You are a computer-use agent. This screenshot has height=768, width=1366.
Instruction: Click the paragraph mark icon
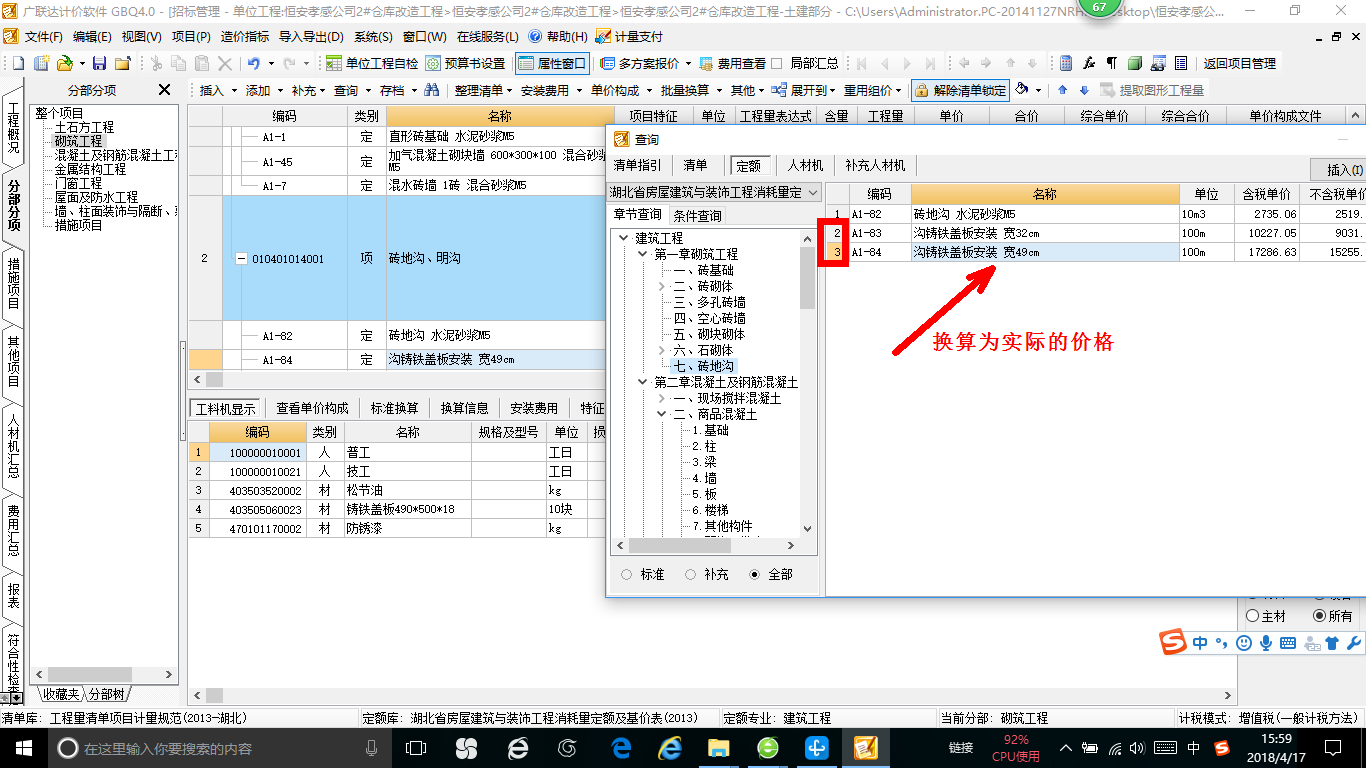(1111, 63)
